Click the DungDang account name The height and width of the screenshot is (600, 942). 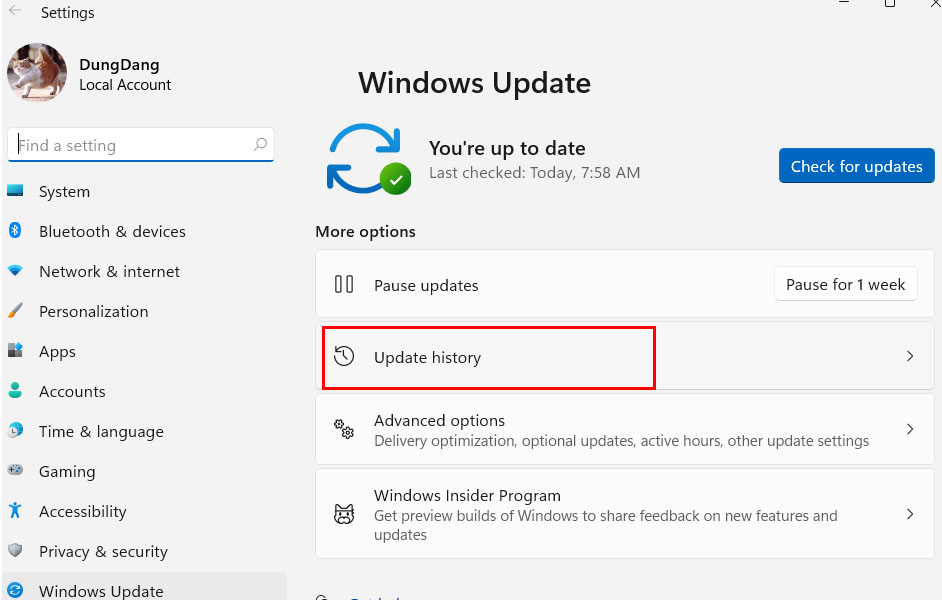[x=119, y=64]
